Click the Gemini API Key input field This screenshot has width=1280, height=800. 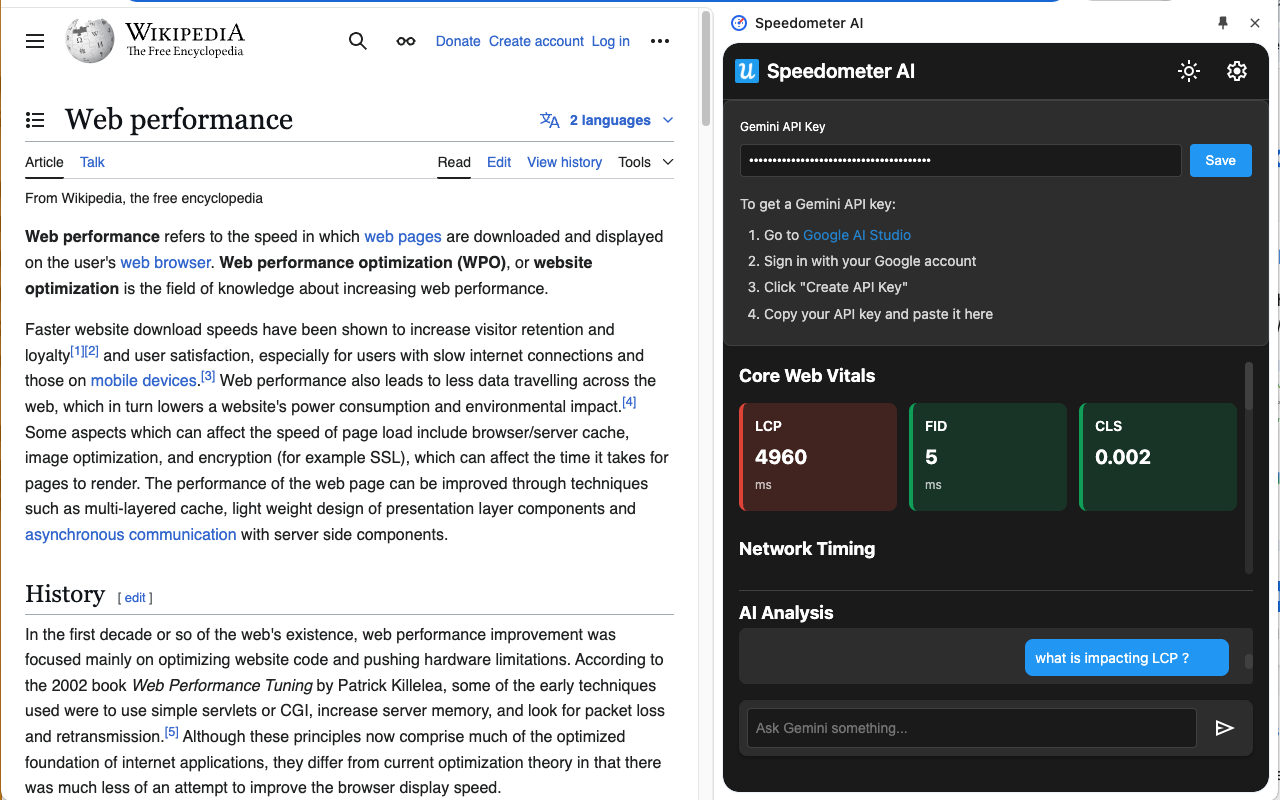tap(961, 160)
